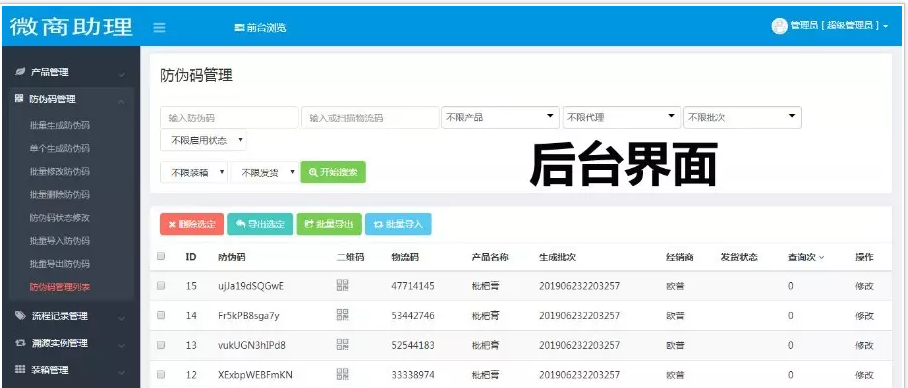Toggle the select-all header checkbox
The height and width of the screenshot is (388, 908).
(x=161, y=256)
